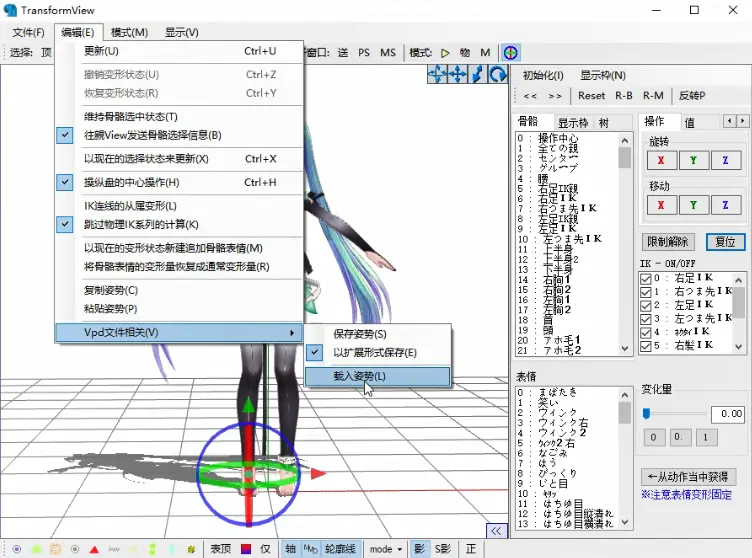
Task: Click the red triangle icon in bottom bar
Action: click(94, 549)
